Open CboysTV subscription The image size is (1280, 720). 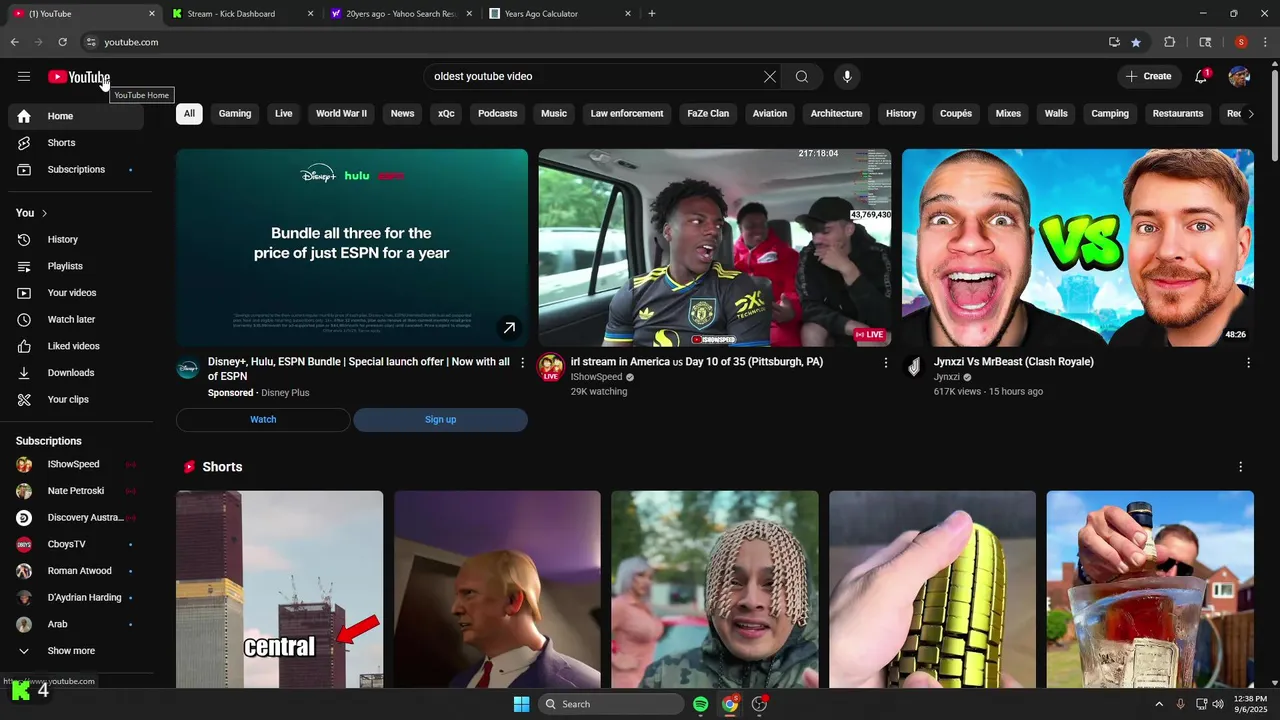(76, 544)
